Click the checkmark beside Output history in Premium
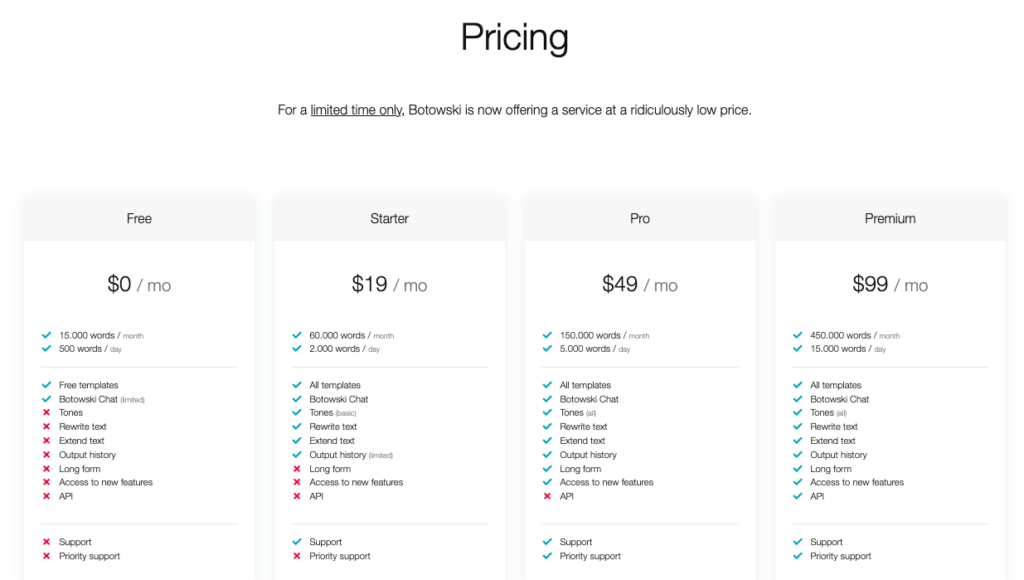 pyautogui.click(x=798, y=454)
